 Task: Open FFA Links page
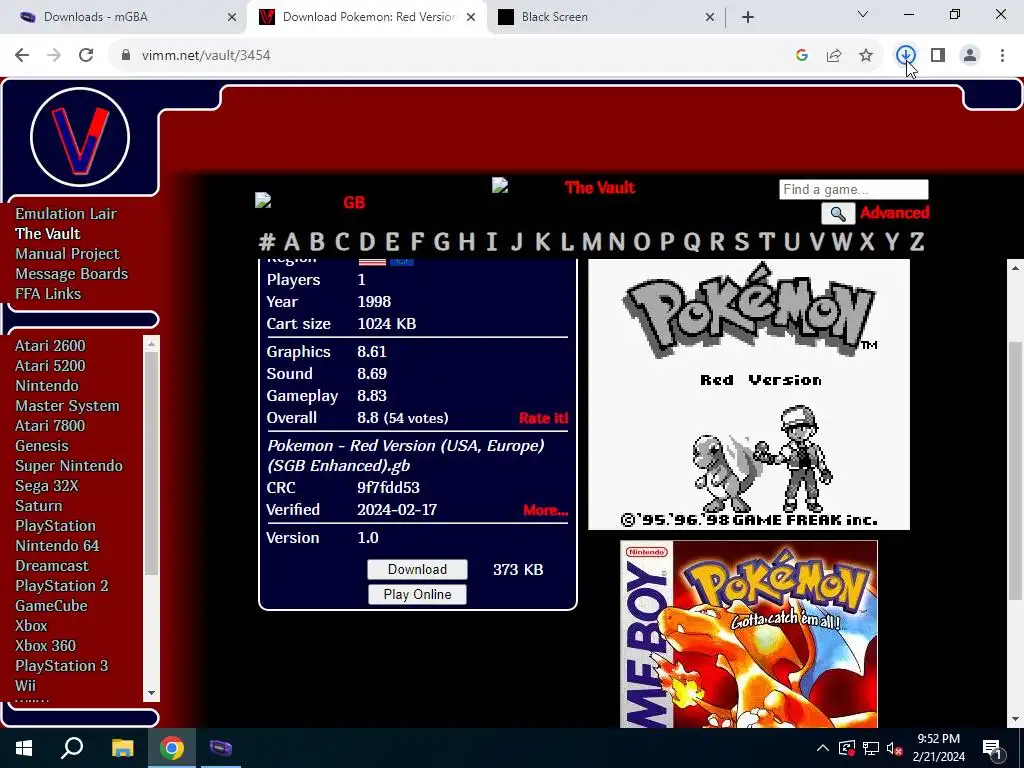tap(48, 294)
